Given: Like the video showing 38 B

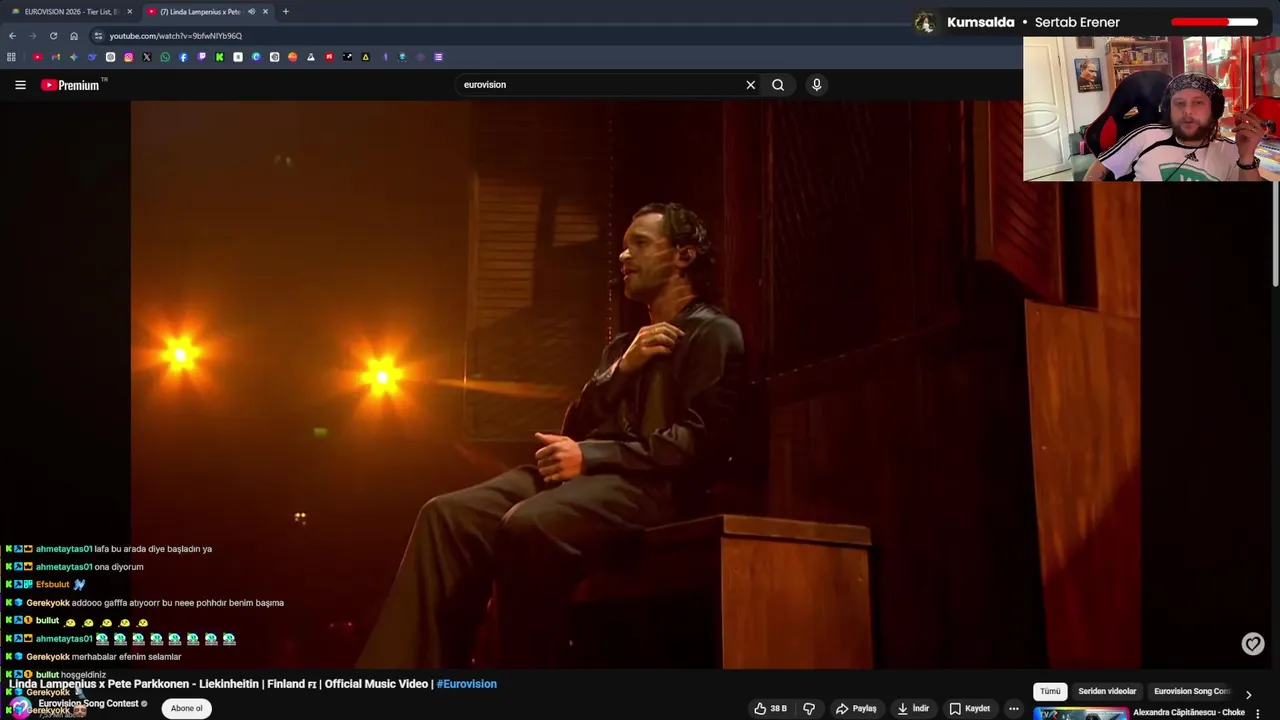Looking at the screenshot, I should tap(771, 708).
